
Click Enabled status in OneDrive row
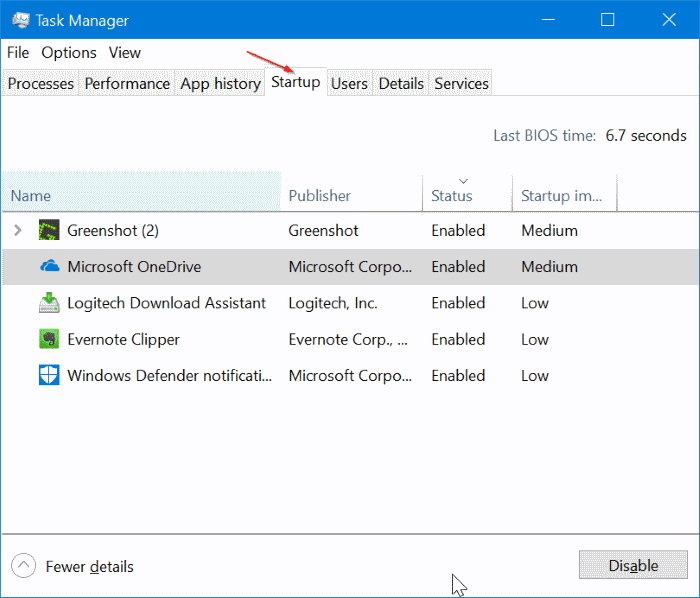pos(458,266)
